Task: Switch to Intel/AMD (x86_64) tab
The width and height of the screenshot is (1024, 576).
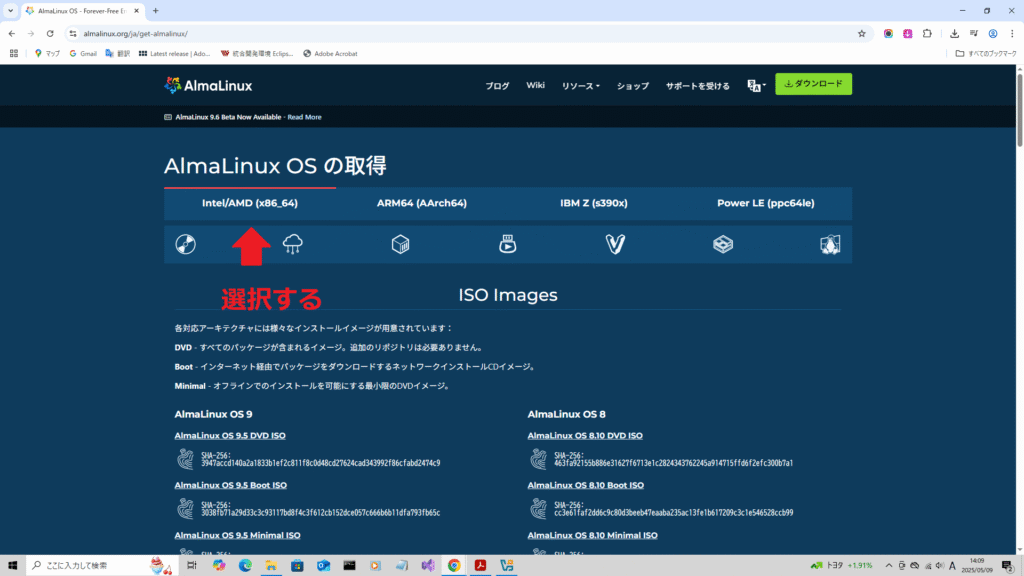Action: point(249,203)
